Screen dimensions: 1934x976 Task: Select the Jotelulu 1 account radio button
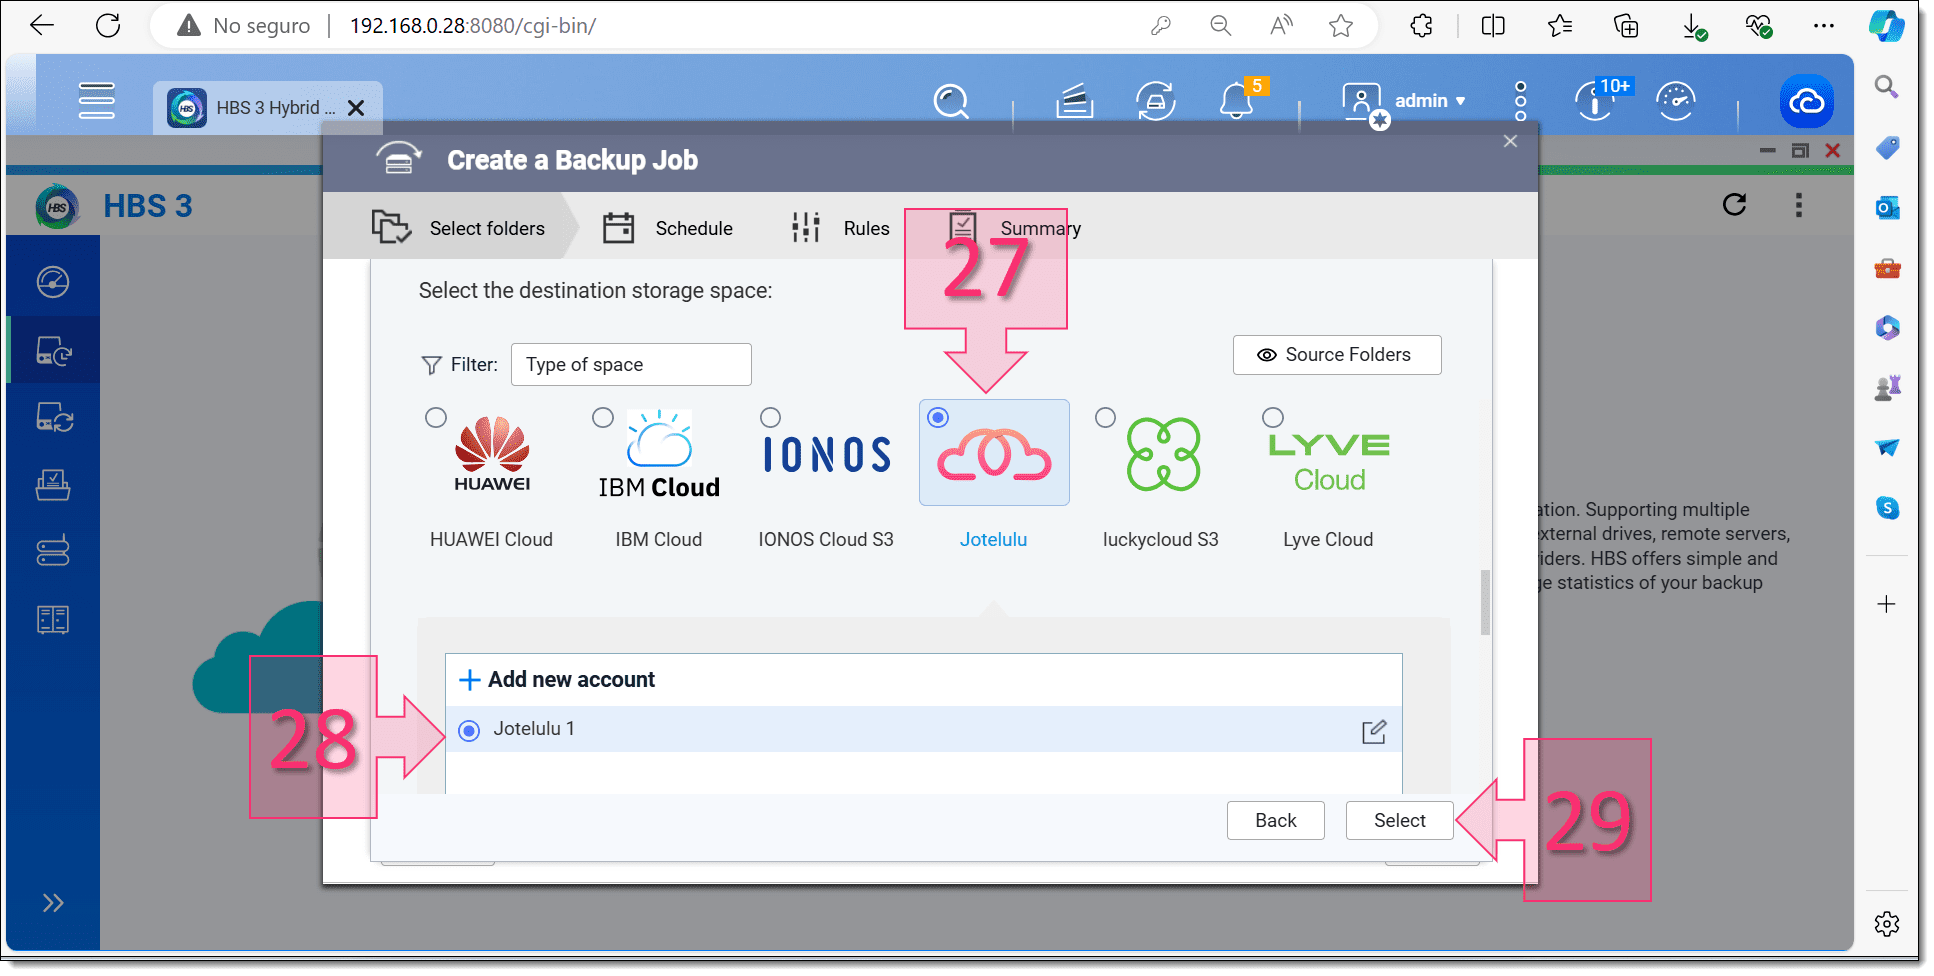pyautogui.click(x=469, y=731)
